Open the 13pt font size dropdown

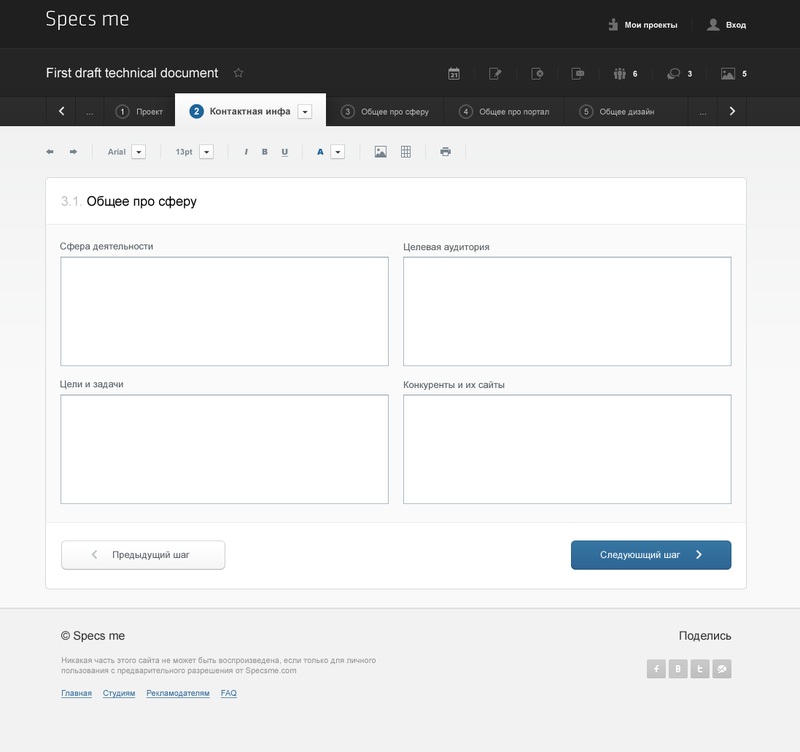coord(206,152)
